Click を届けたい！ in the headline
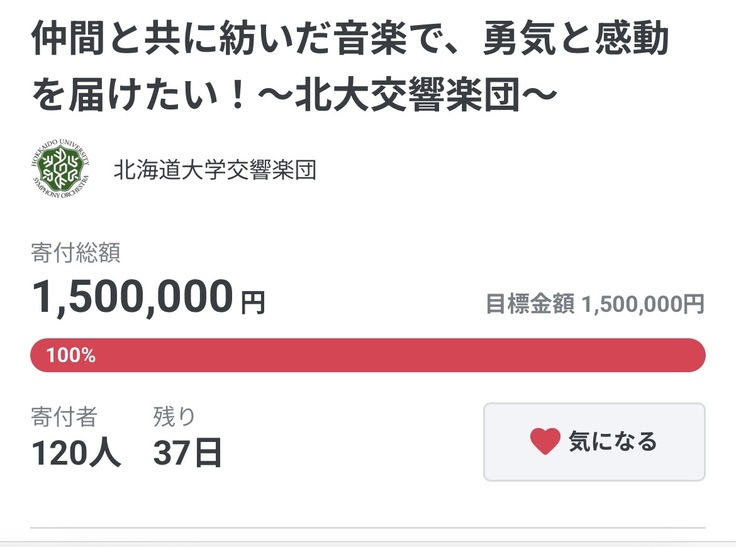Viewport: 736px width, 547px height. point(161,96)
